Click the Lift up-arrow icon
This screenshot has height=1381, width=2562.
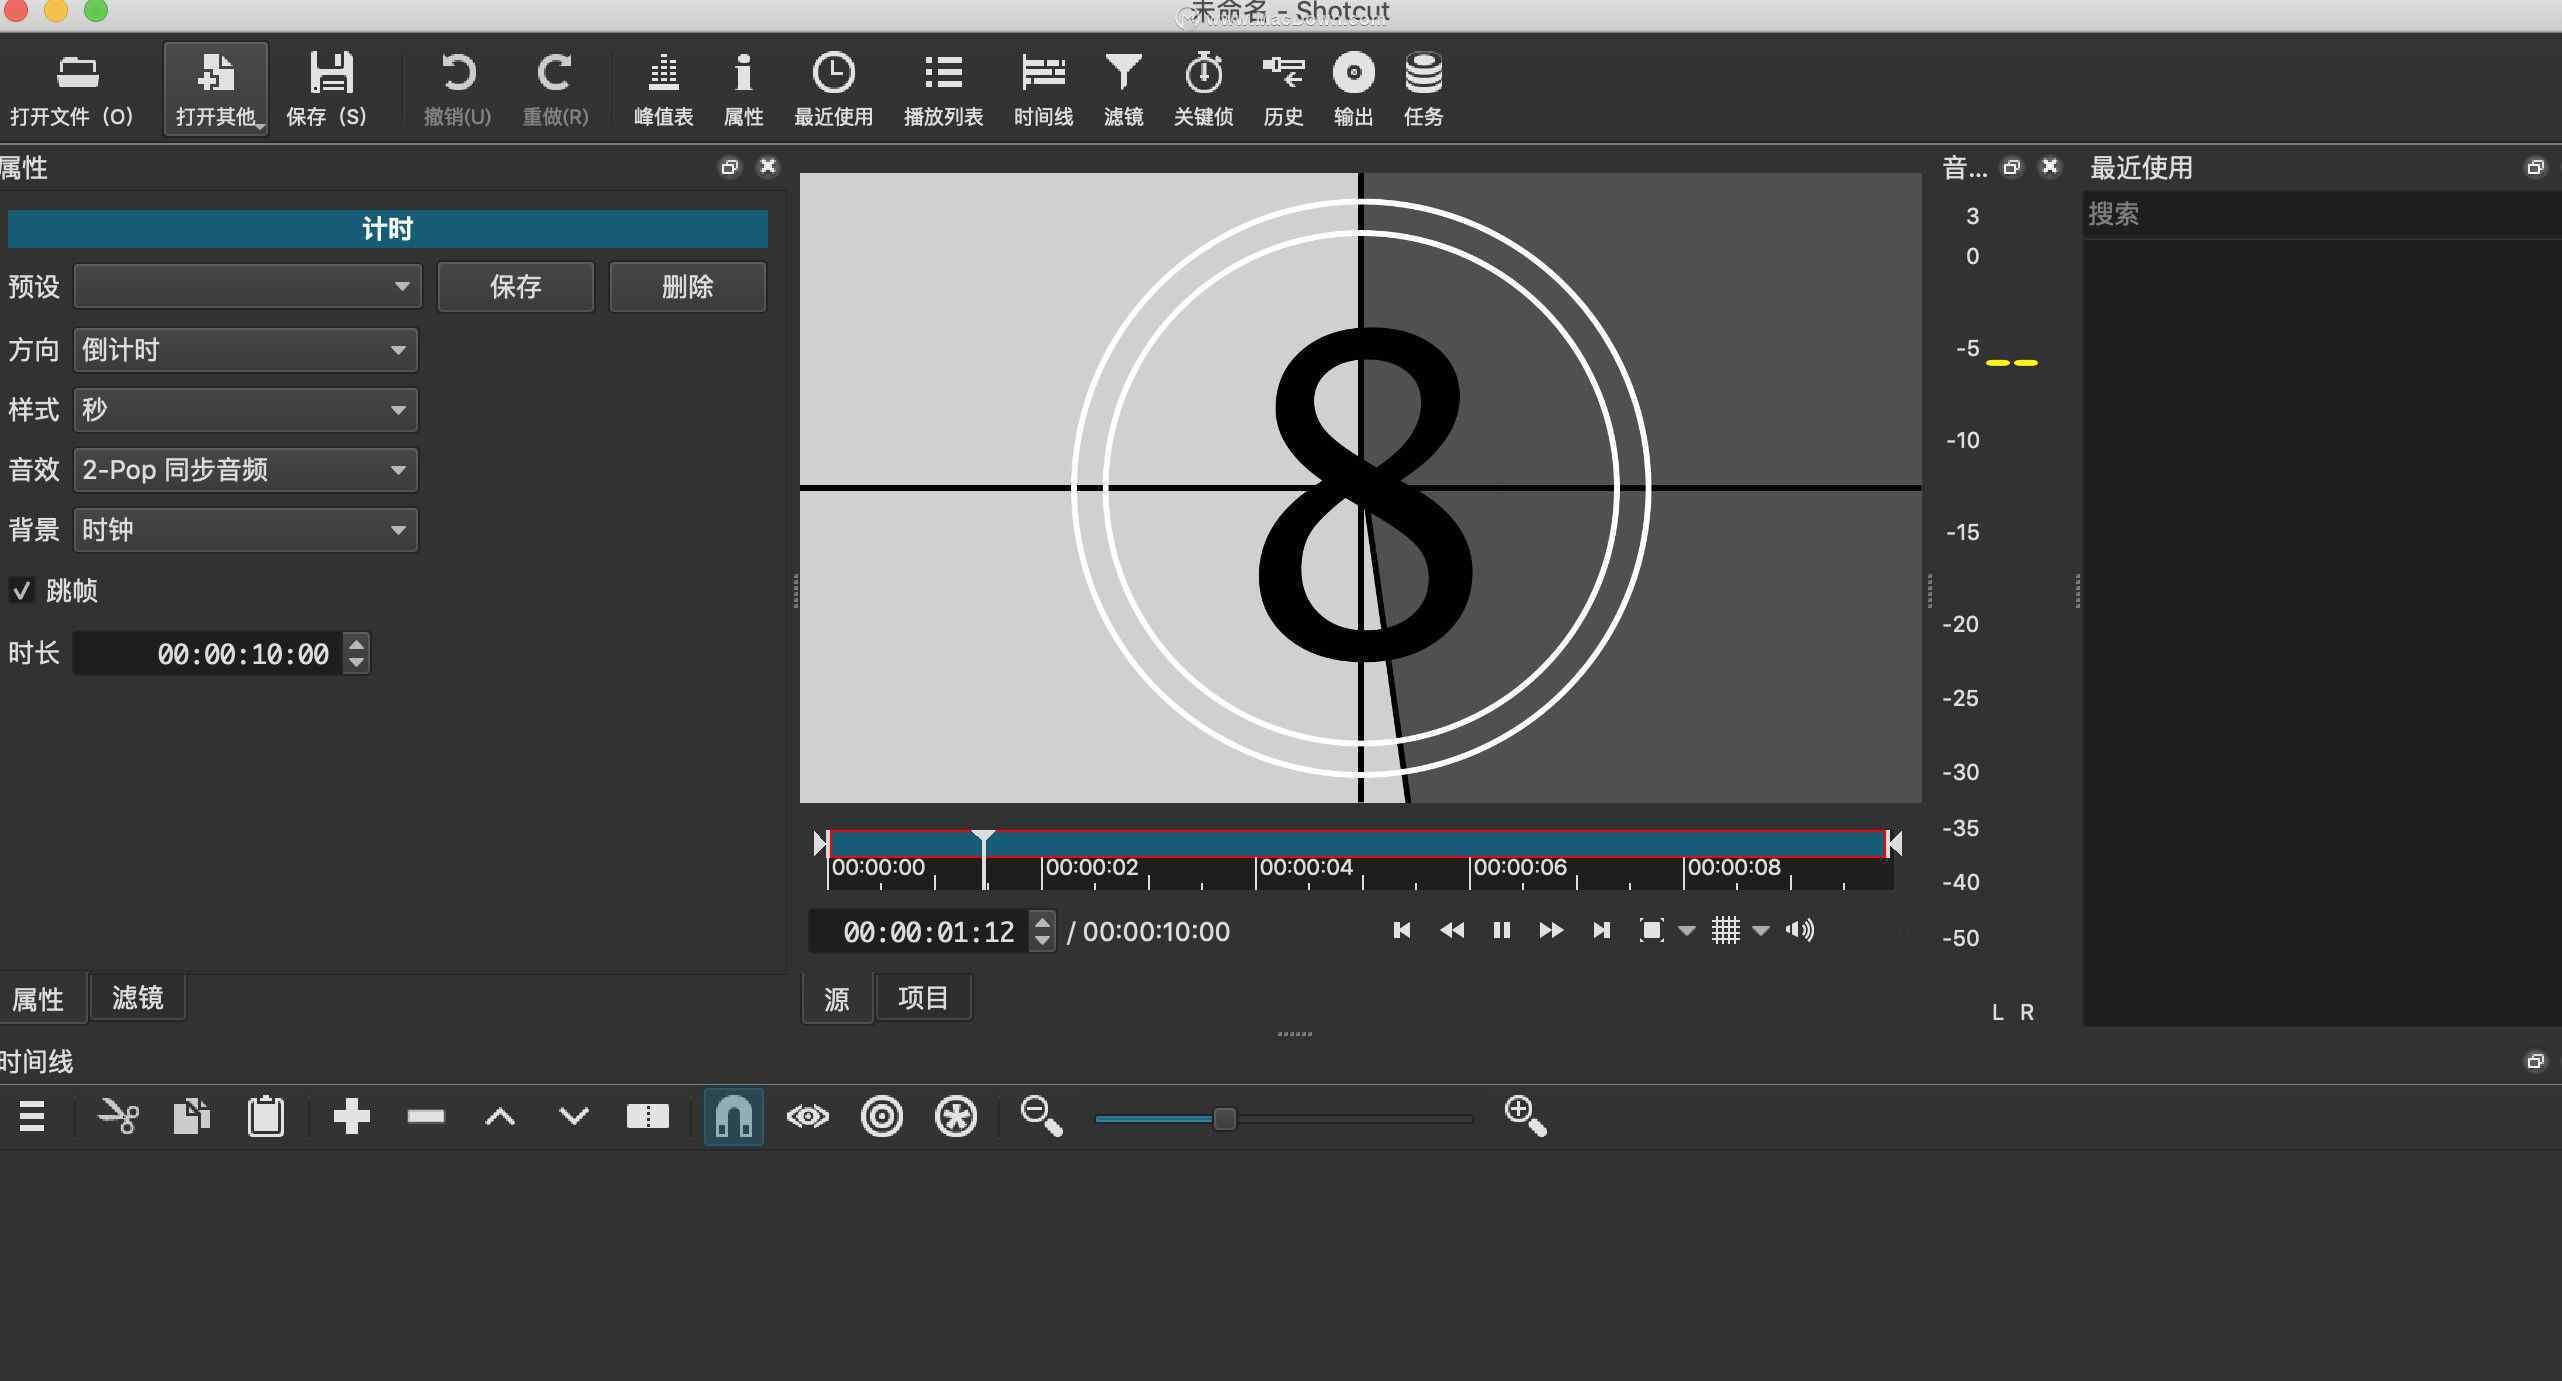[x=500, y=1117]
